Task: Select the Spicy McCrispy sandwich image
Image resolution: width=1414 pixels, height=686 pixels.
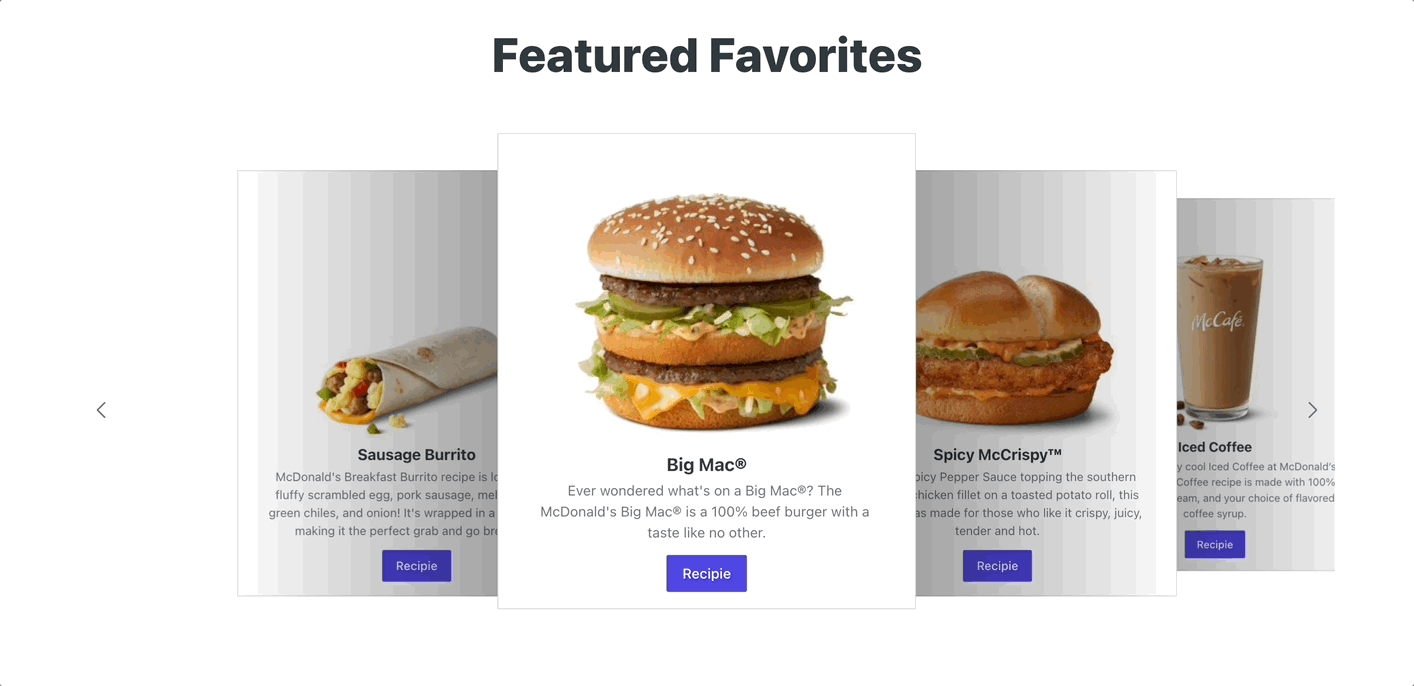Action: (x=1013, y=348)
